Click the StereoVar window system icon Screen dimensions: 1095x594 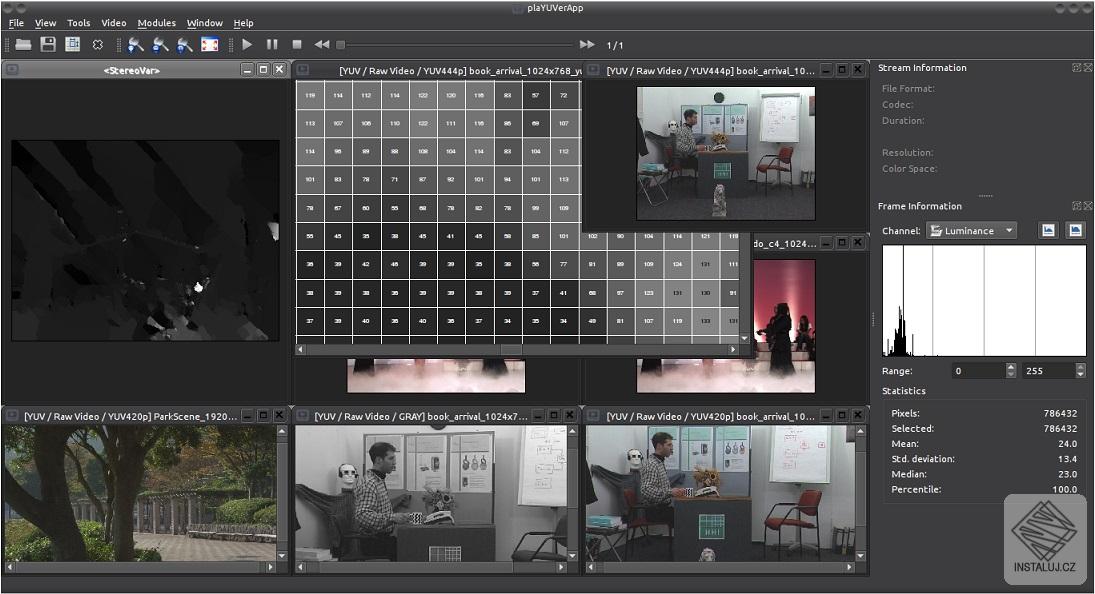[x=12, y=70]
